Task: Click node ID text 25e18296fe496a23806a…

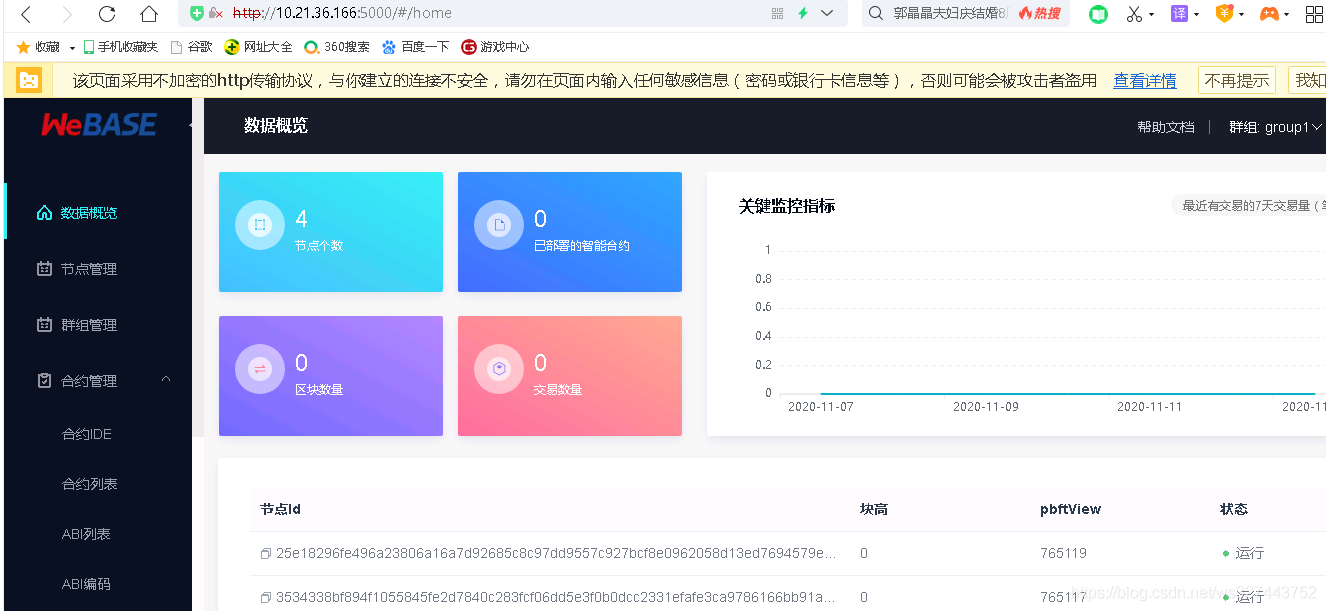Action: click(x=556, y=553)
